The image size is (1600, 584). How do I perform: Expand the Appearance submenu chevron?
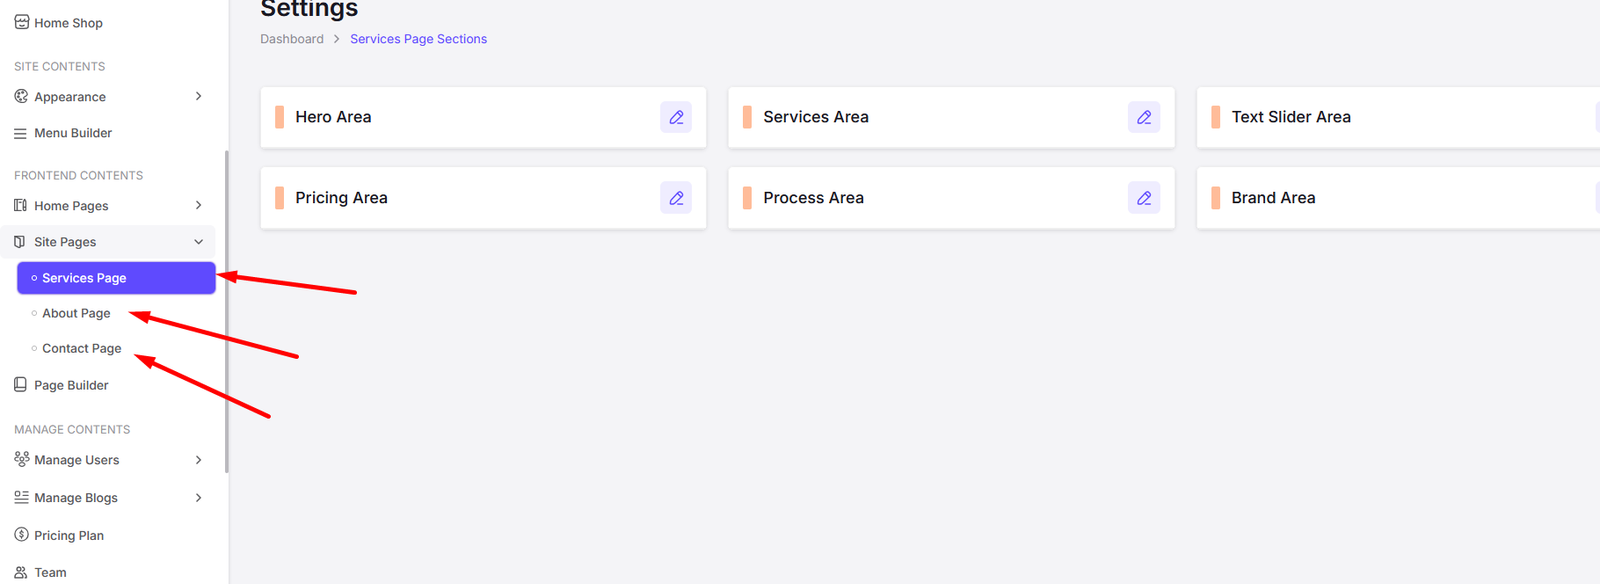(x=198, y=97)
